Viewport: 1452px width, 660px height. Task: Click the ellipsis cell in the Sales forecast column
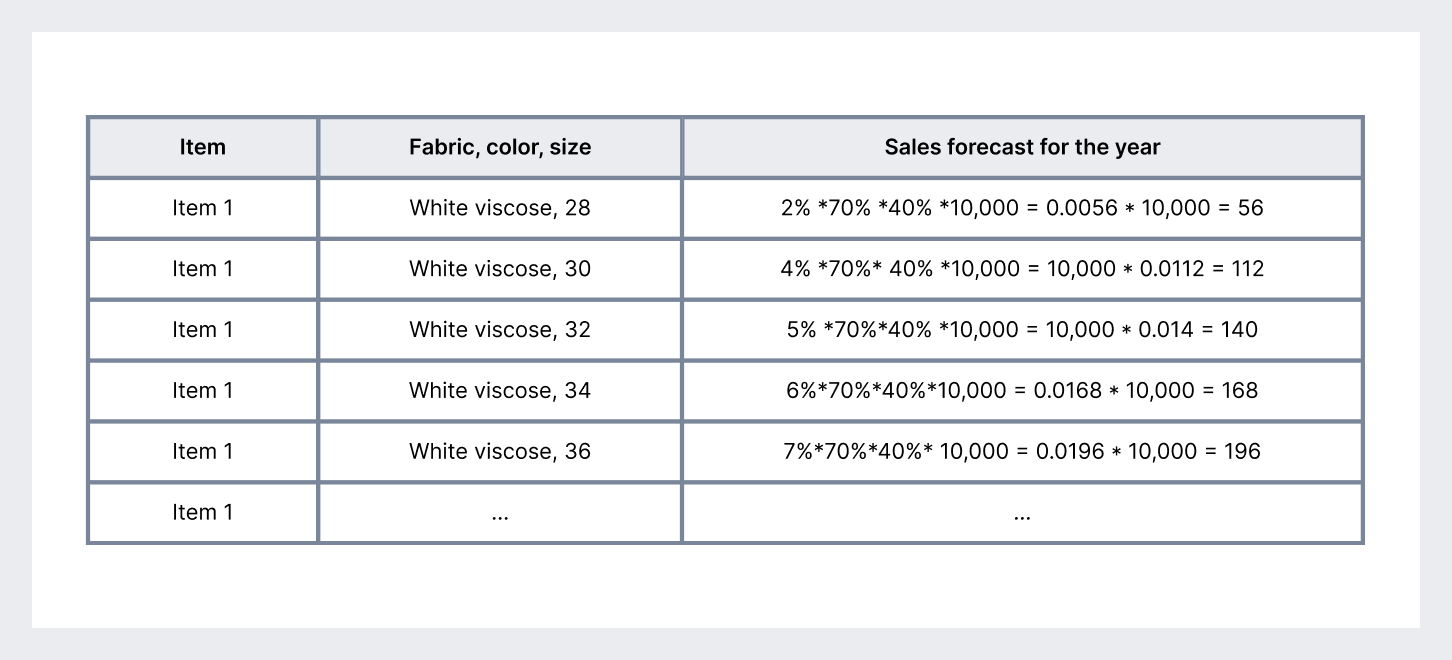tap(1022, 513)
